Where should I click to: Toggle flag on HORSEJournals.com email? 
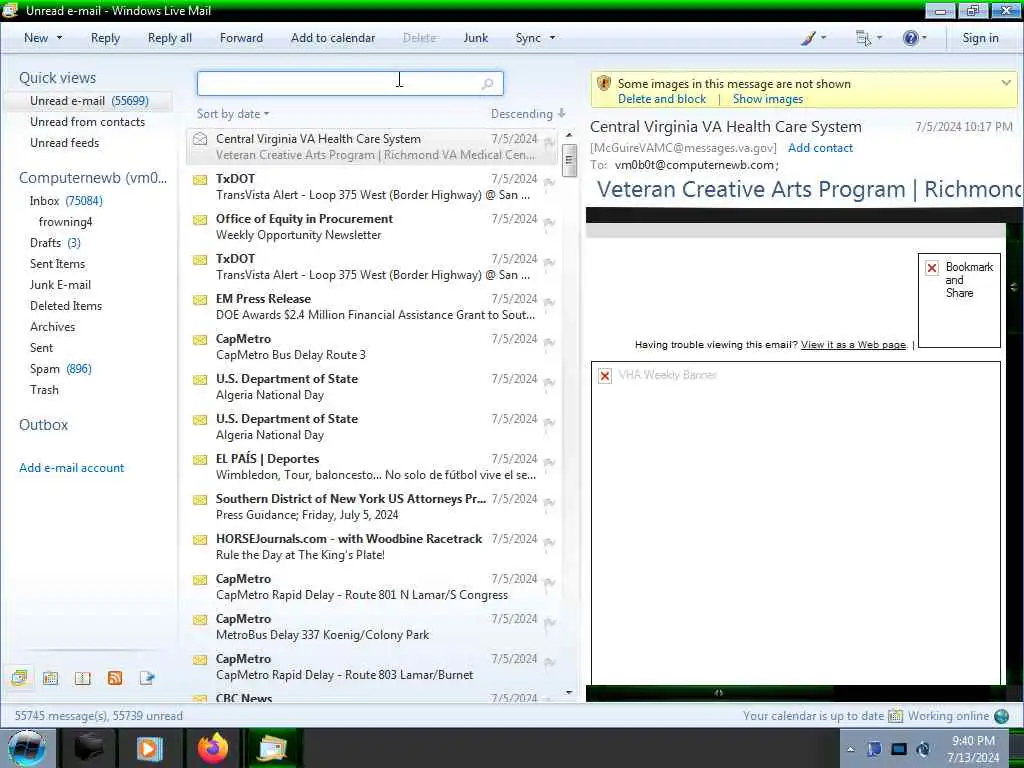[x=550, y=542]
